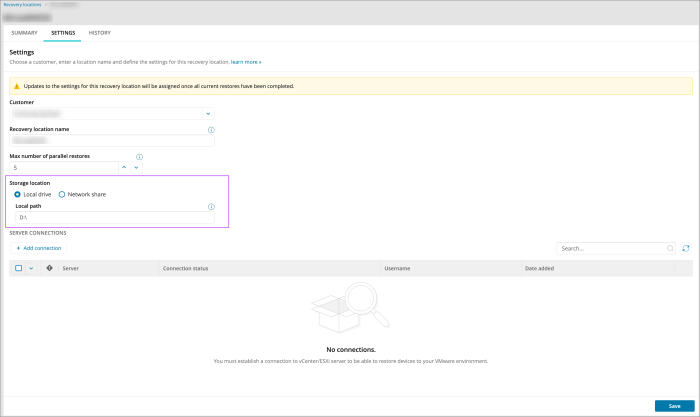Tick the select-all checkbox in table header
This screenshot has width=700, height=417.
coord(18,268)
